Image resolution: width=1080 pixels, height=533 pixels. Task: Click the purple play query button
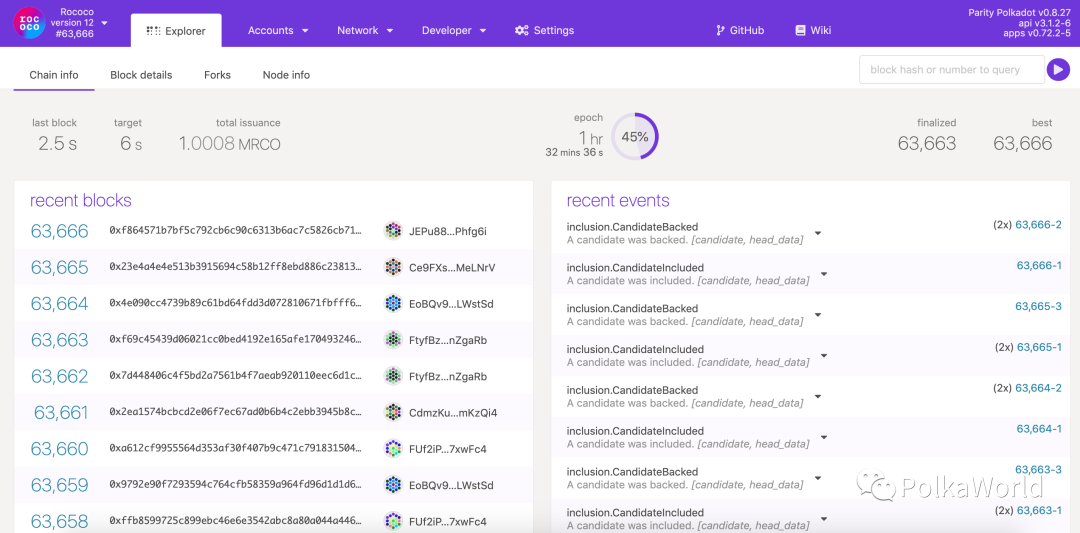1058,70
